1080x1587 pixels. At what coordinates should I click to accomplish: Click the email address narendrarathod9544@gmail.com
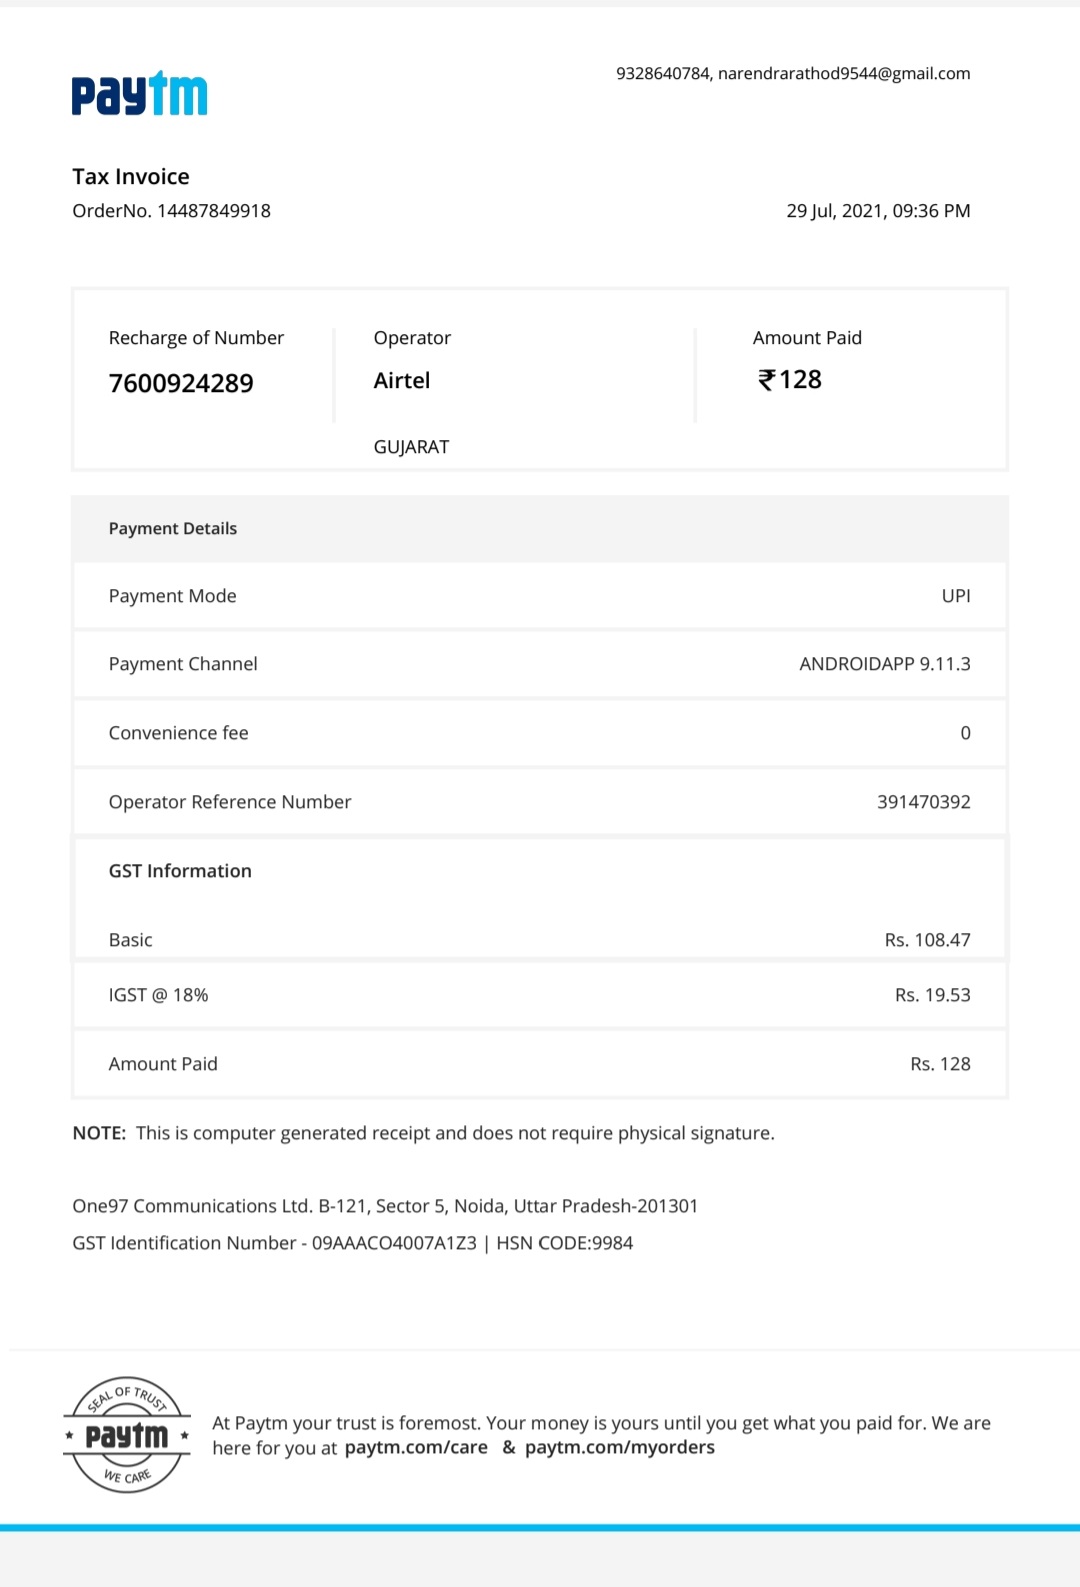point(843,73)
